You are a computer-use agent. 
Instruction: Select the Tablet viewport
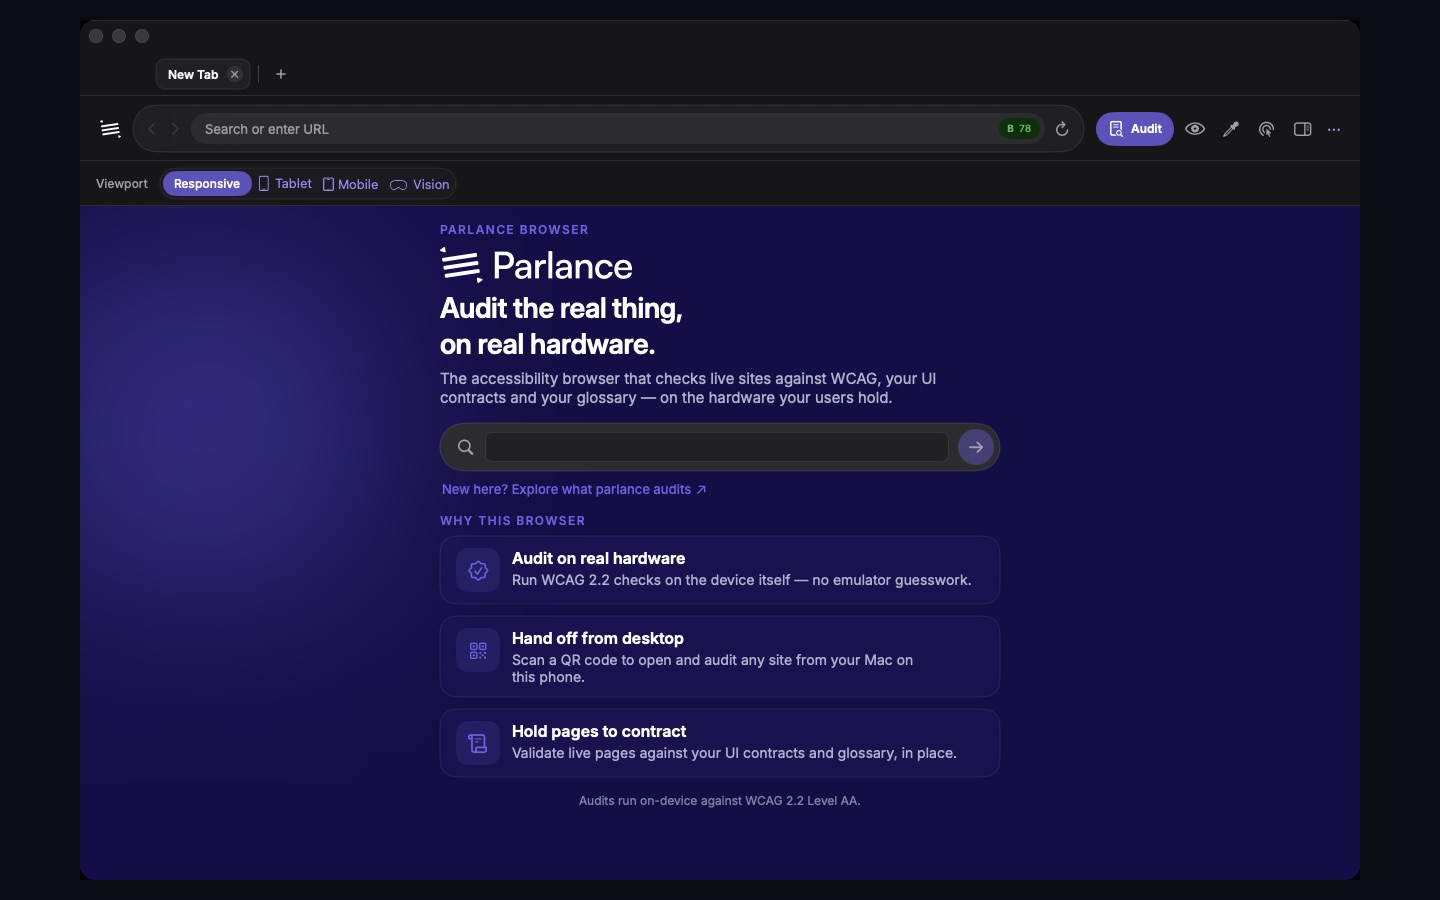[285, 184]
